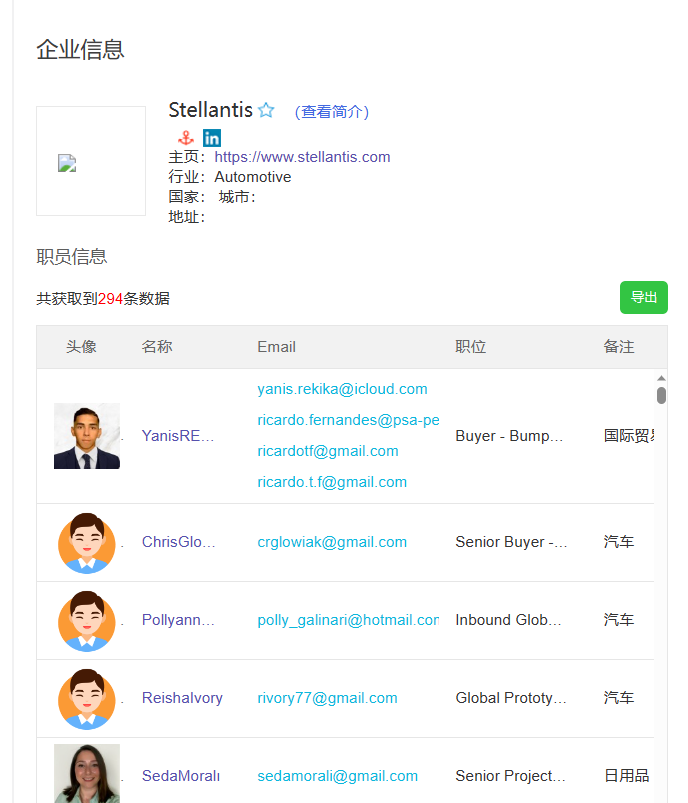
Task: Open the ReishaIvory name link
Action: 182,698
